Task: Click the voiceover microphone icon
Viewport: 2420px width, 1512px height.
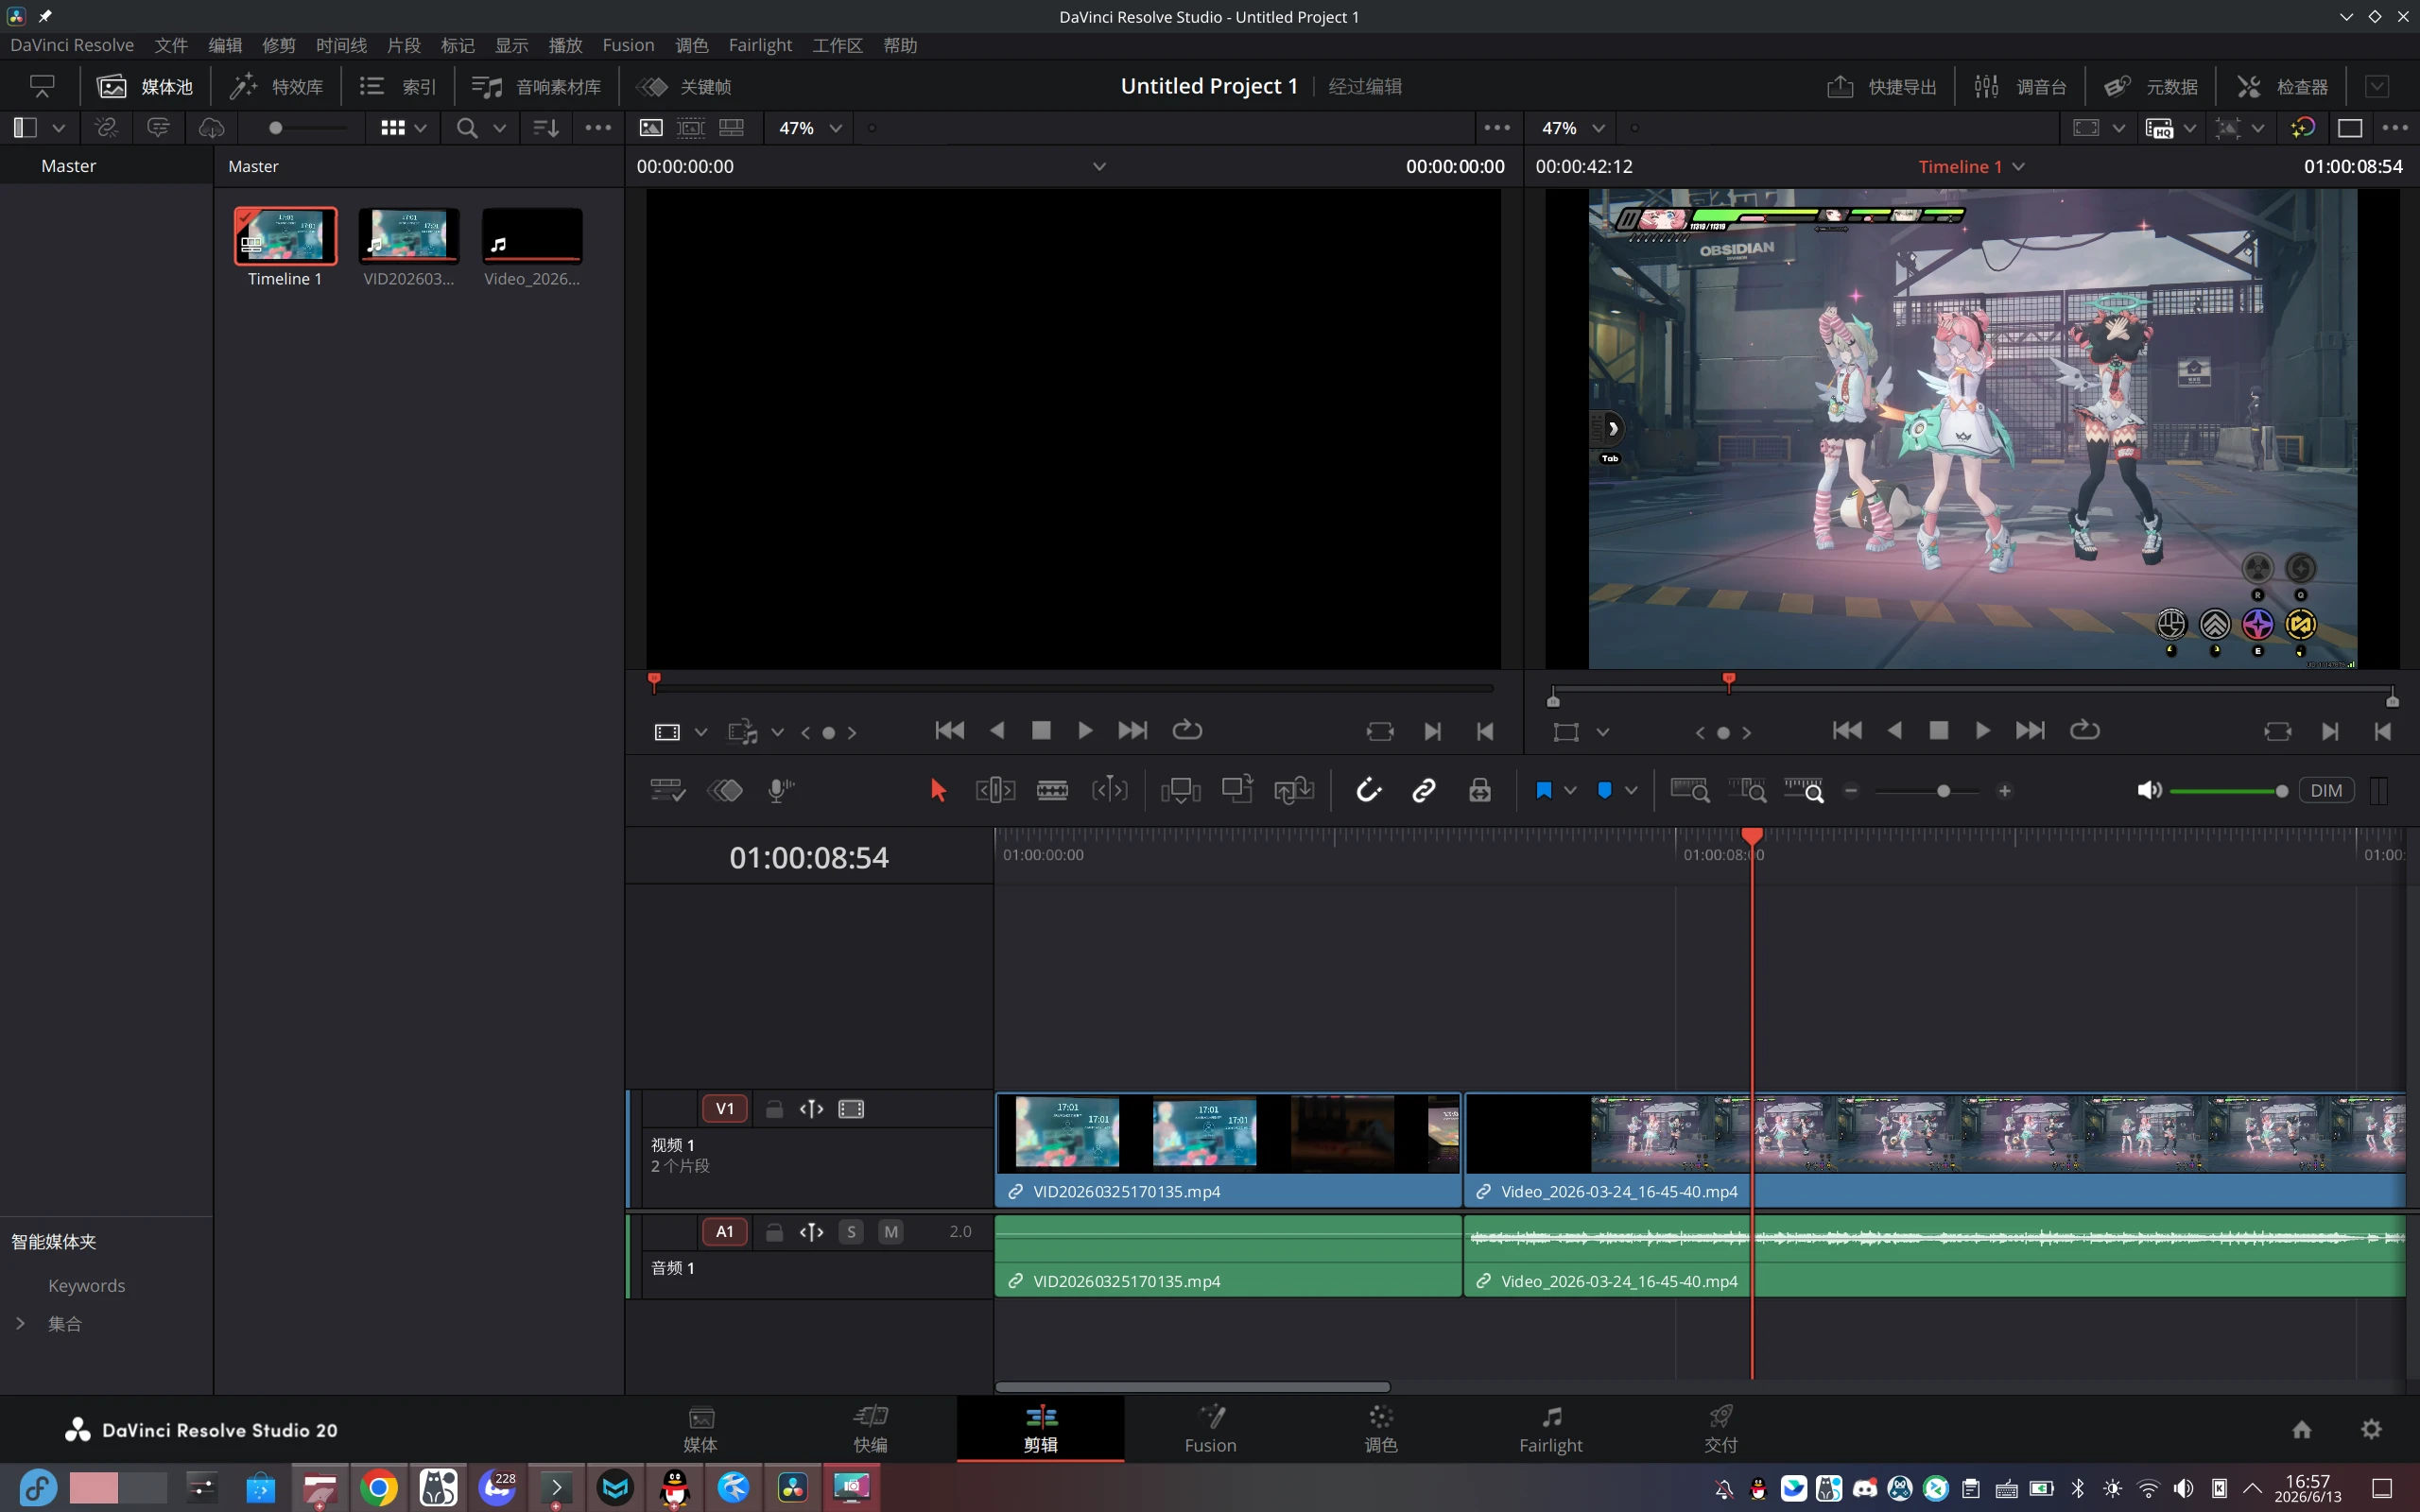Action: 781,790
